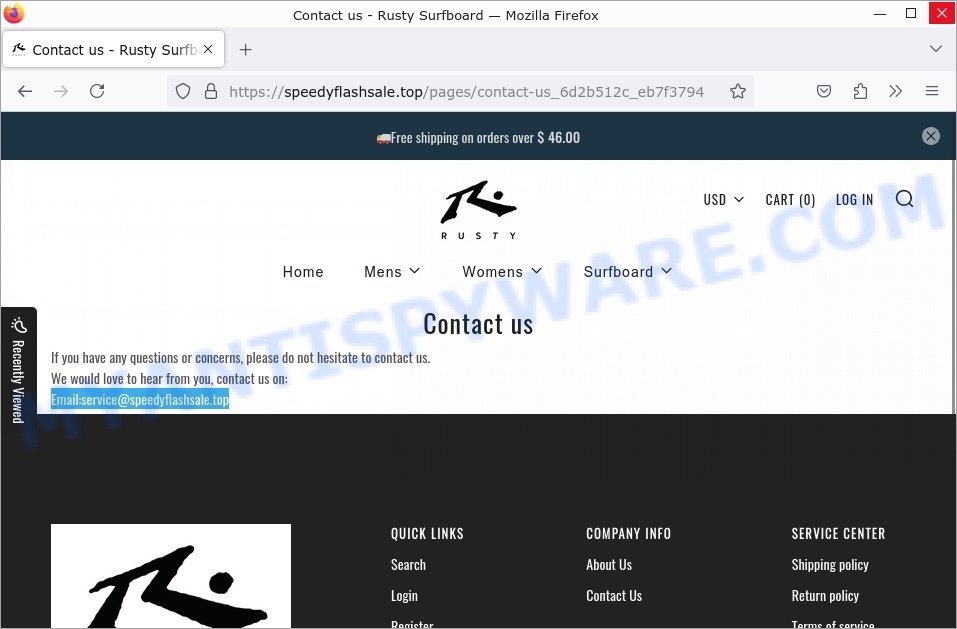Change currency from USD
This screenshot has height=629, width=957.
click(723, 199)
